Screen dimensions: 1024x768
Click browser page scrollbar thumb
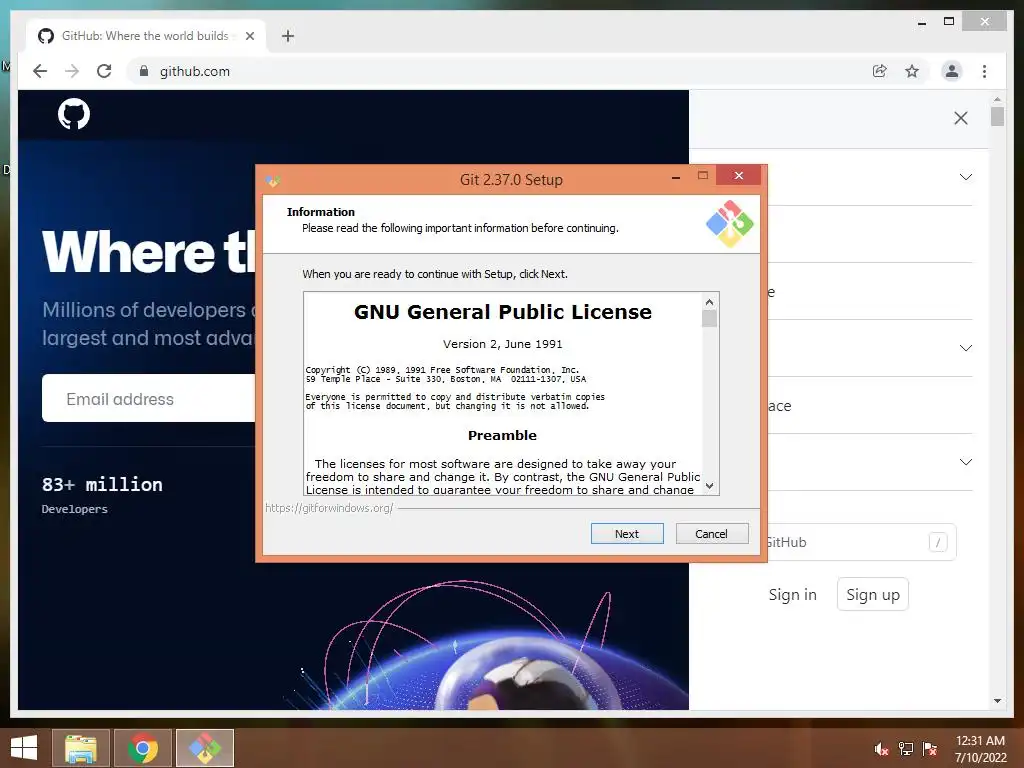click(x=997, y=116)
